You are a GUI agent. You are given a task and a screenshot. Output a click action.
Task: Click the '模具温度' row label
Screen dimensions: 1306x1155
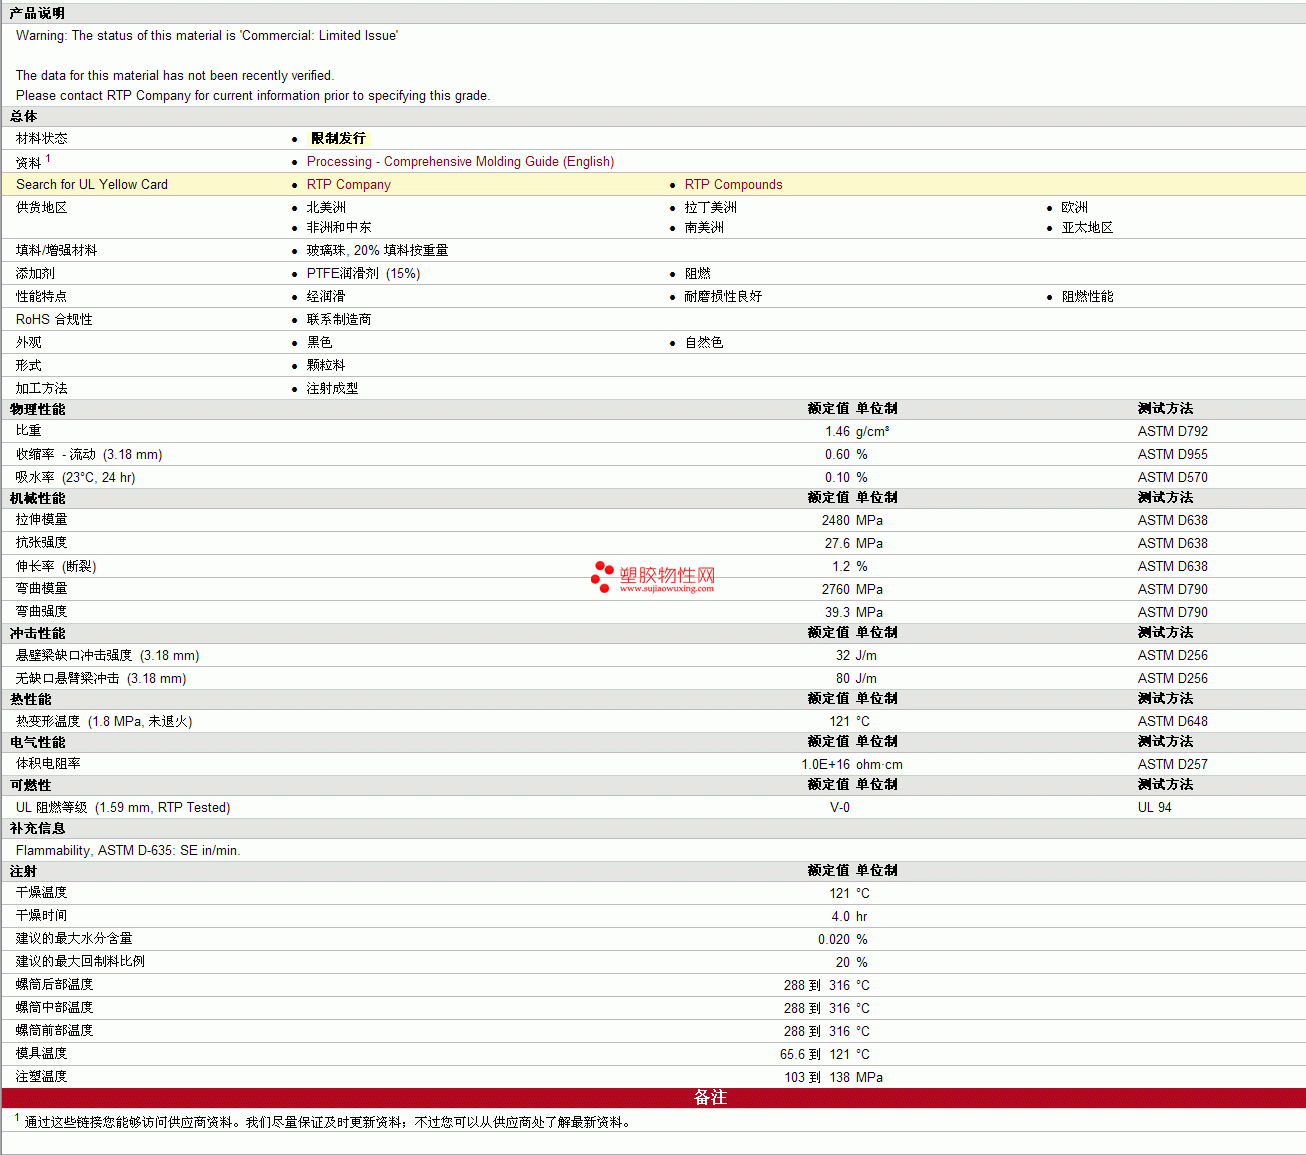41,1053
